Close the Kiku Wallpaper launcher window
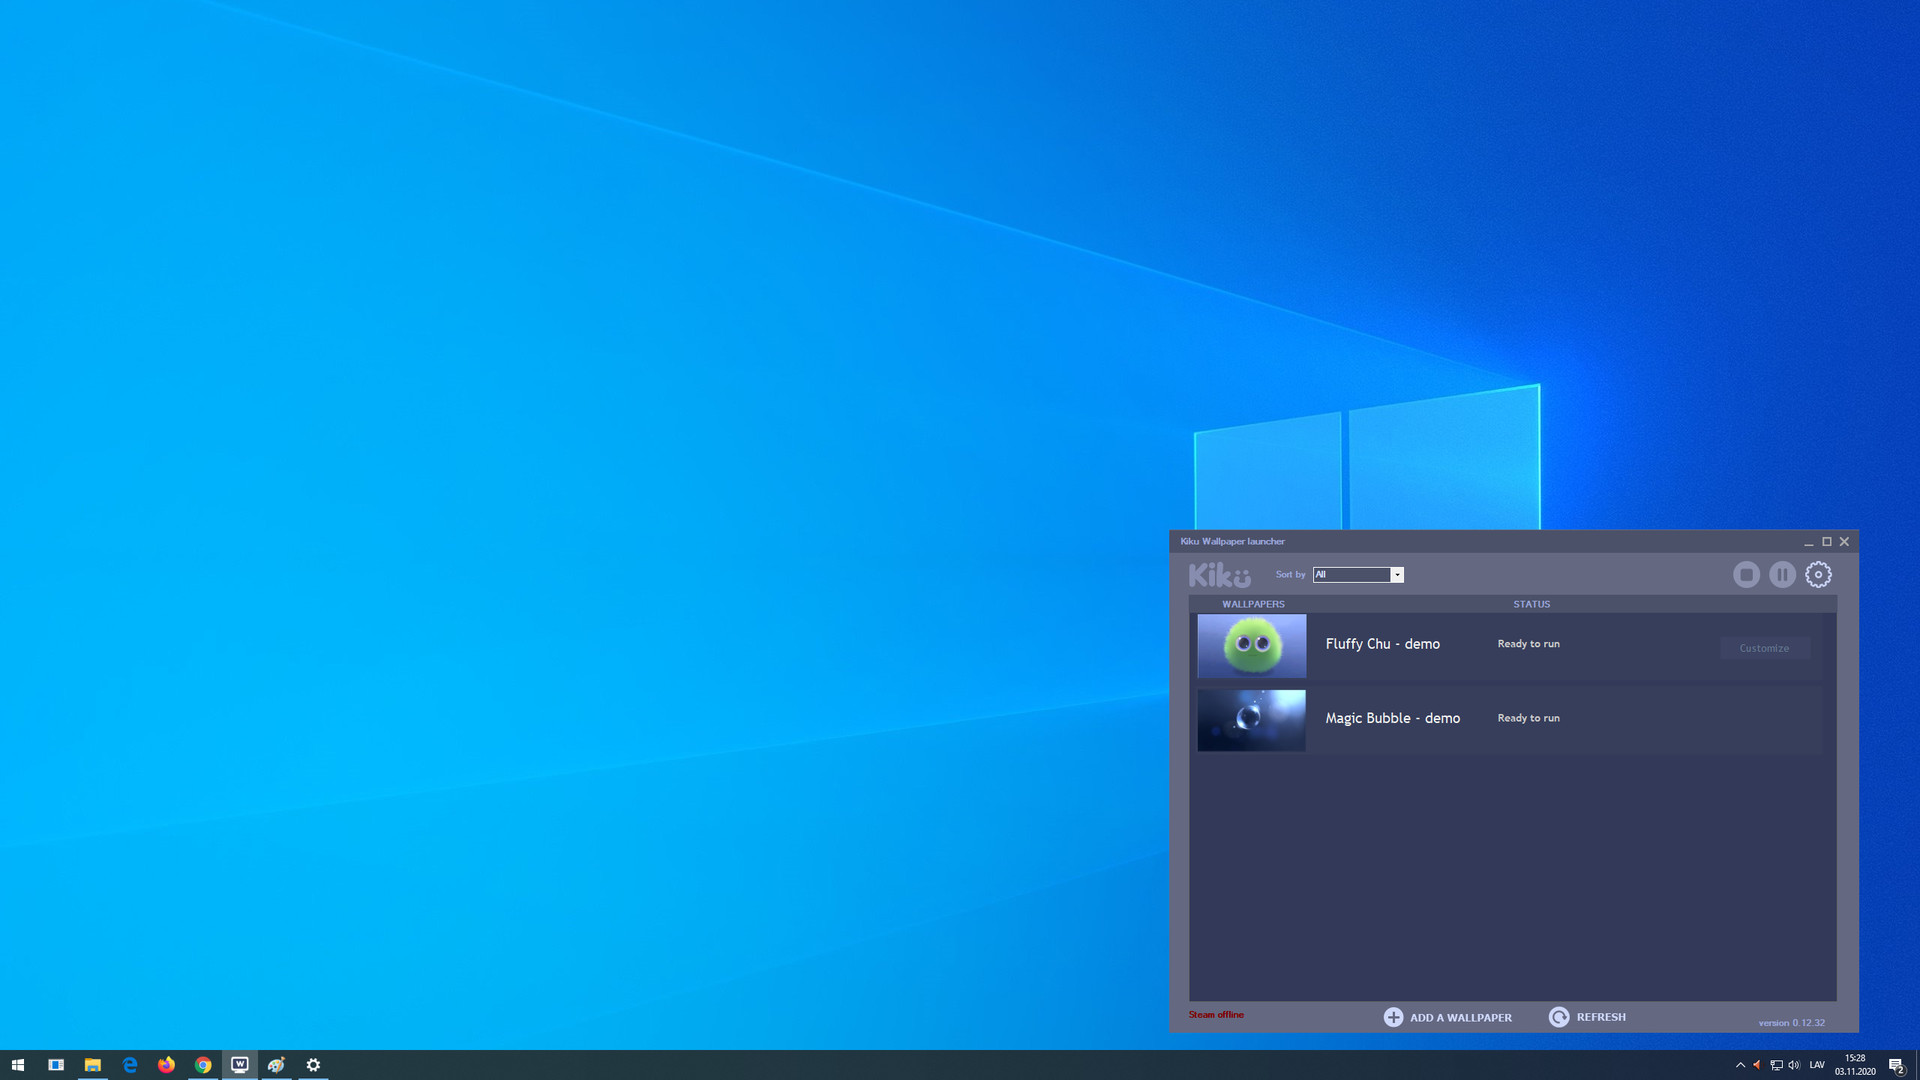The width and height of the screenshot is (1920, 1080). (1844, 542)
